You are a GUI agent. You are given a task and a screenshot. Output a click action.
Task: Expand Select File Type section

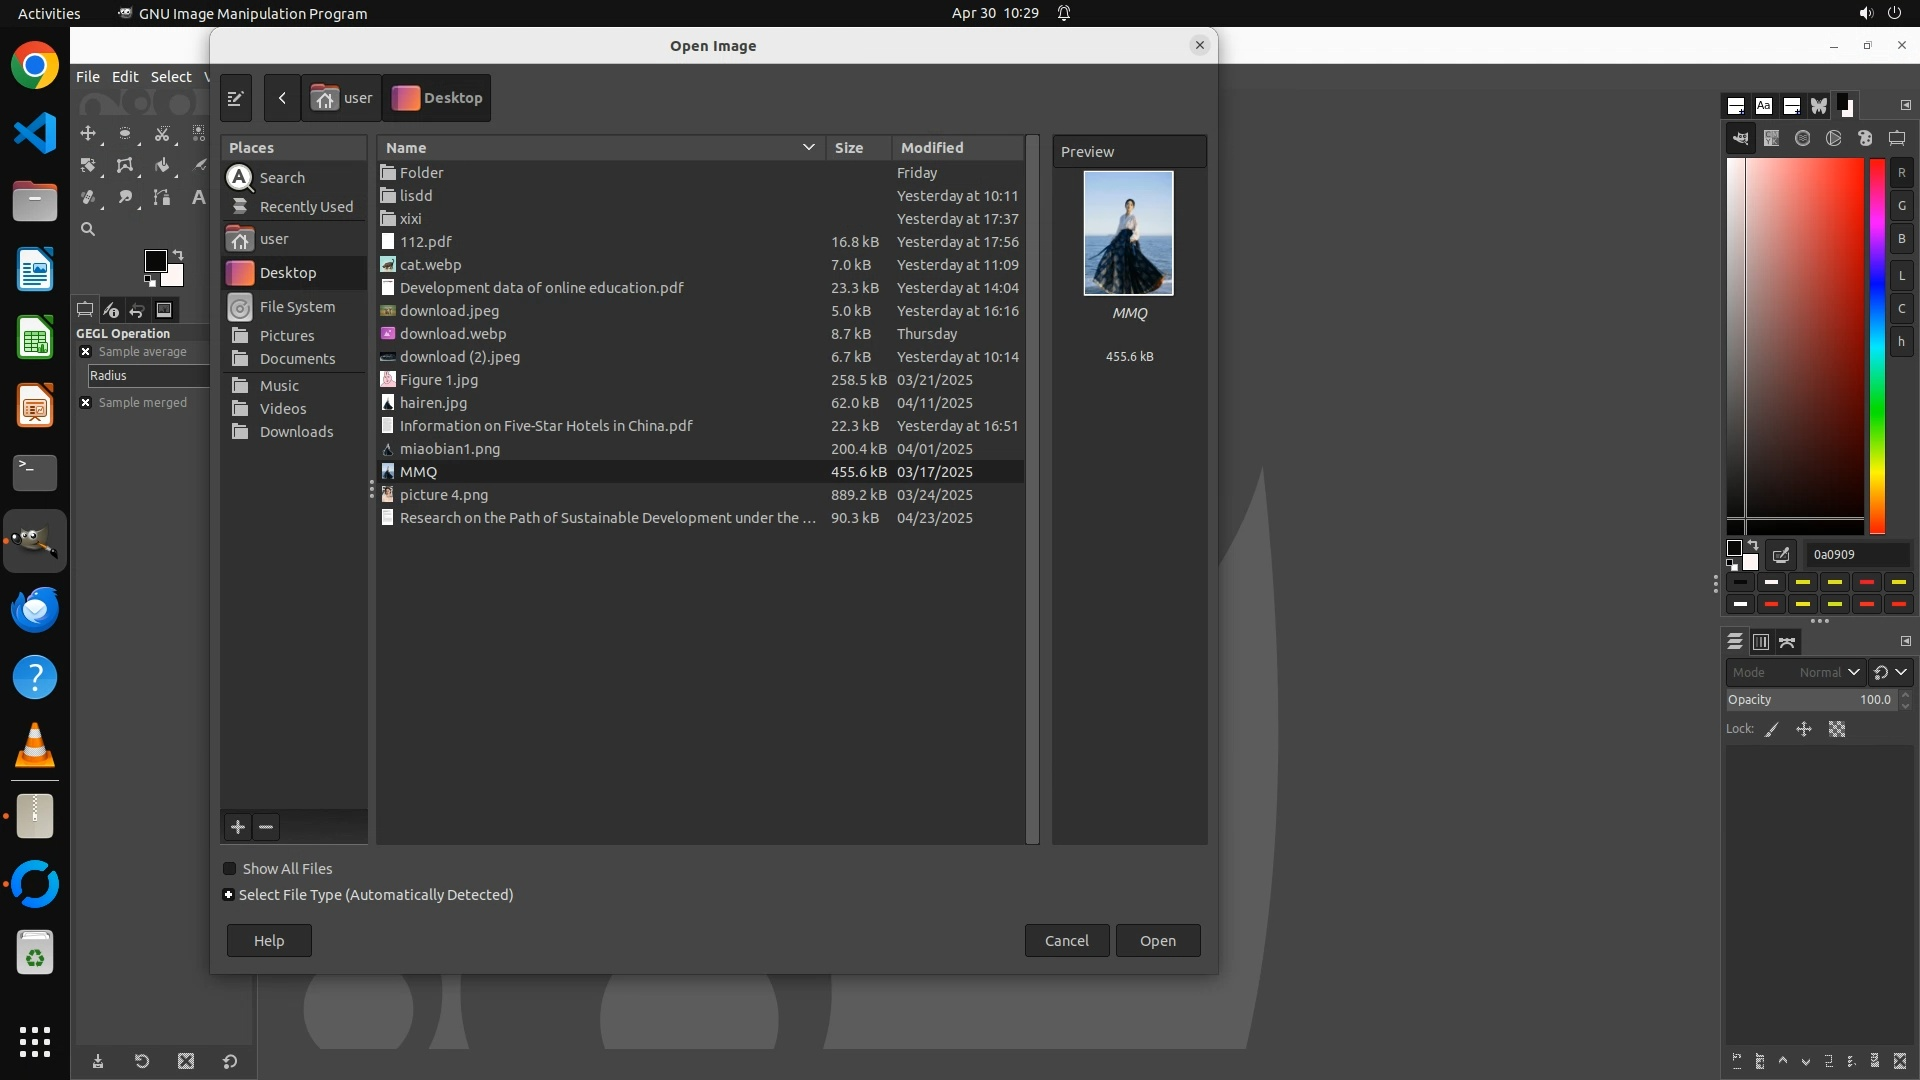pos(229,895)
